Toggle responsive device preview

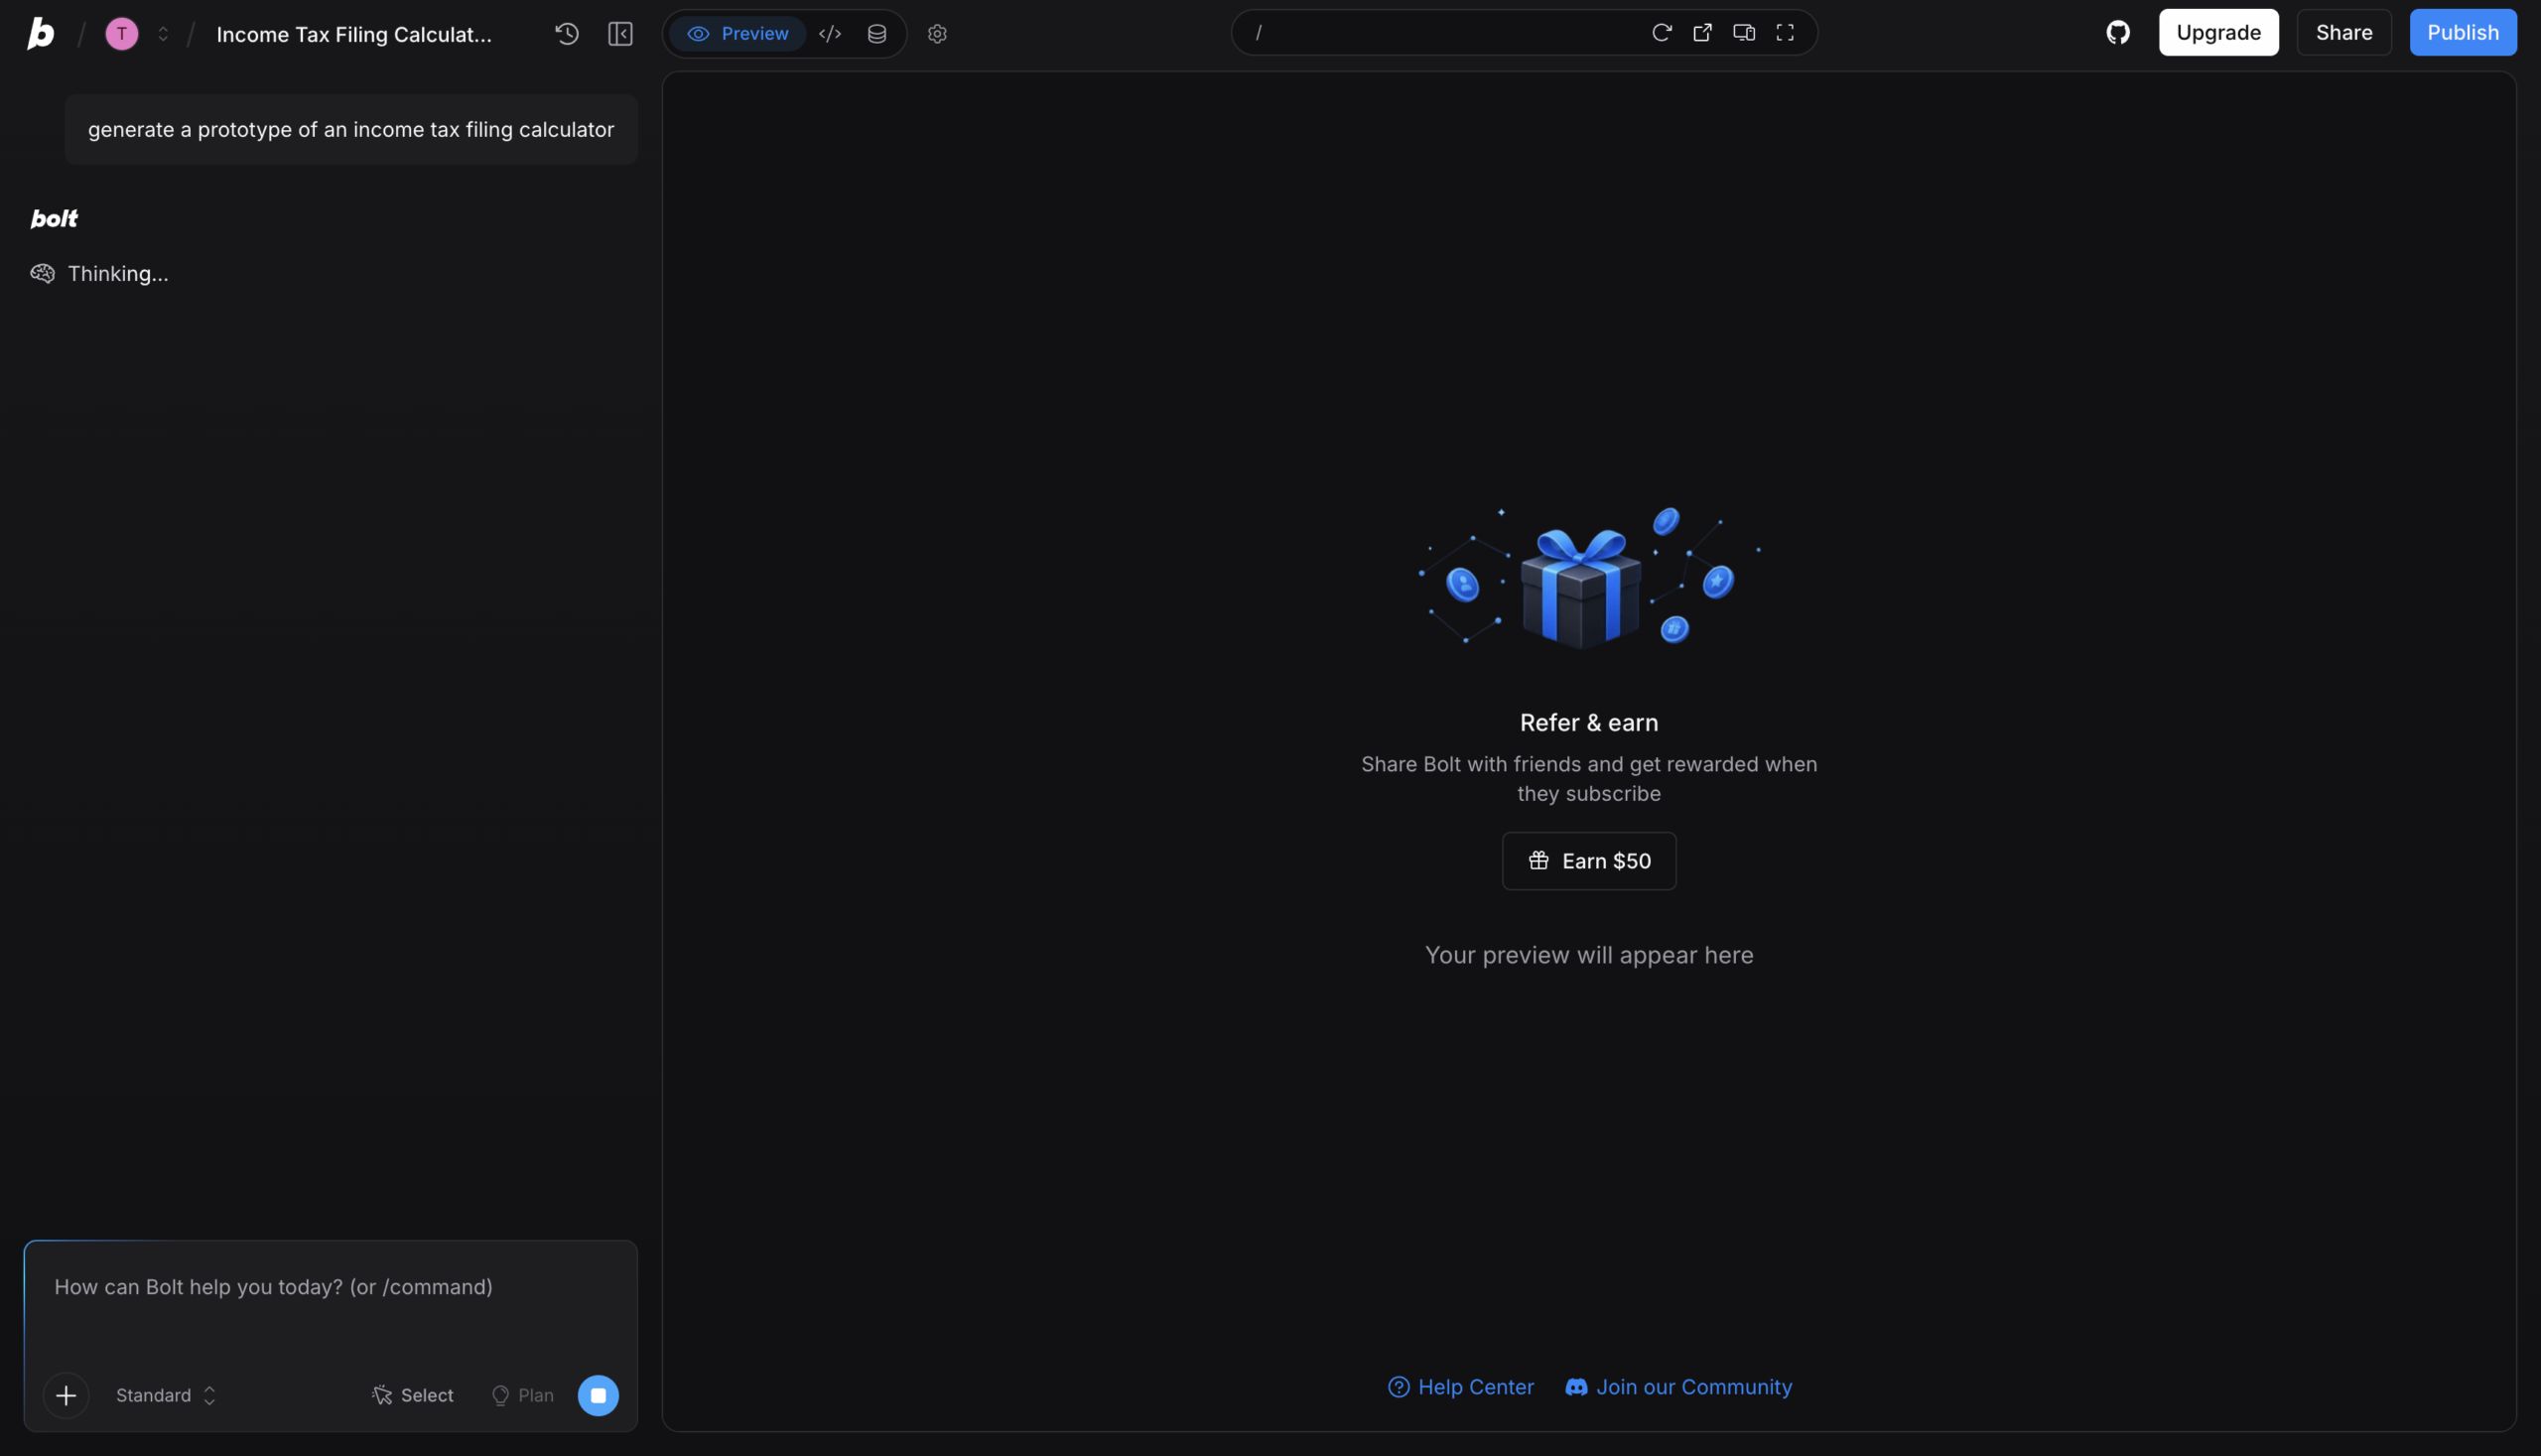(1744, 33)
